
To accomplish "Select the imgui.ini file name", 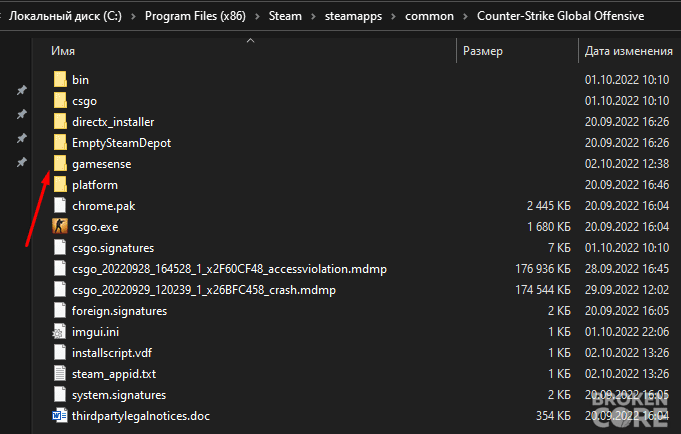I will tap(95, 332).
